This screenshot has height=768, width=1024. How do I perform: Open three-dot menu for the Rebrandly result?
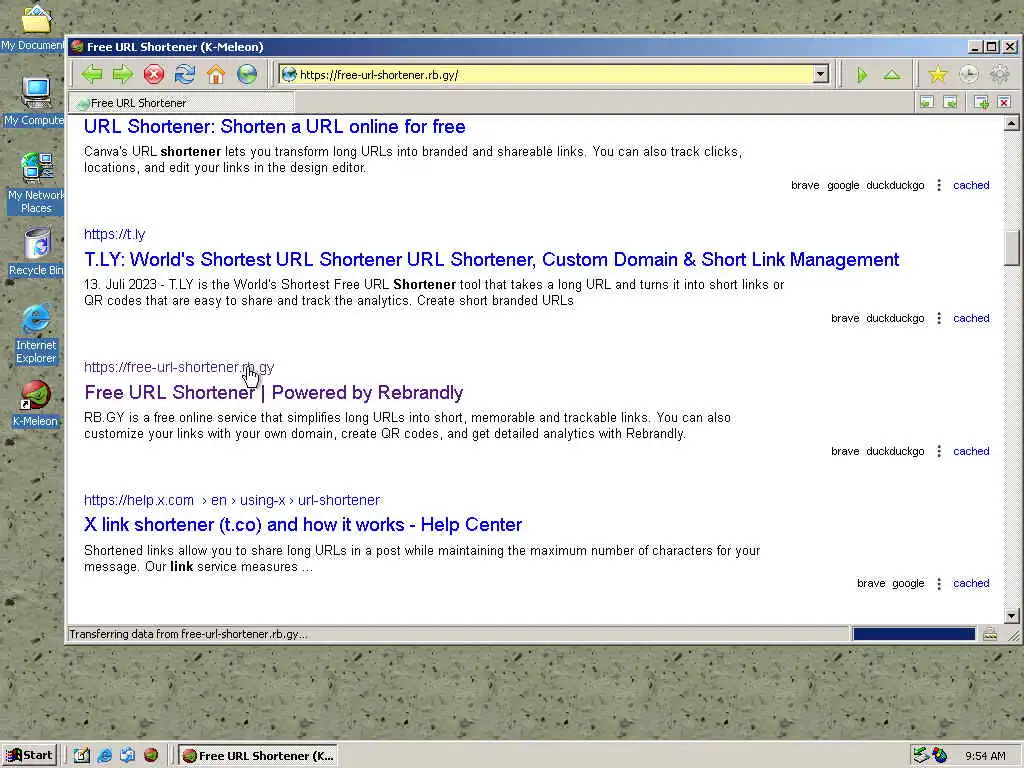[x=939, y=451]
